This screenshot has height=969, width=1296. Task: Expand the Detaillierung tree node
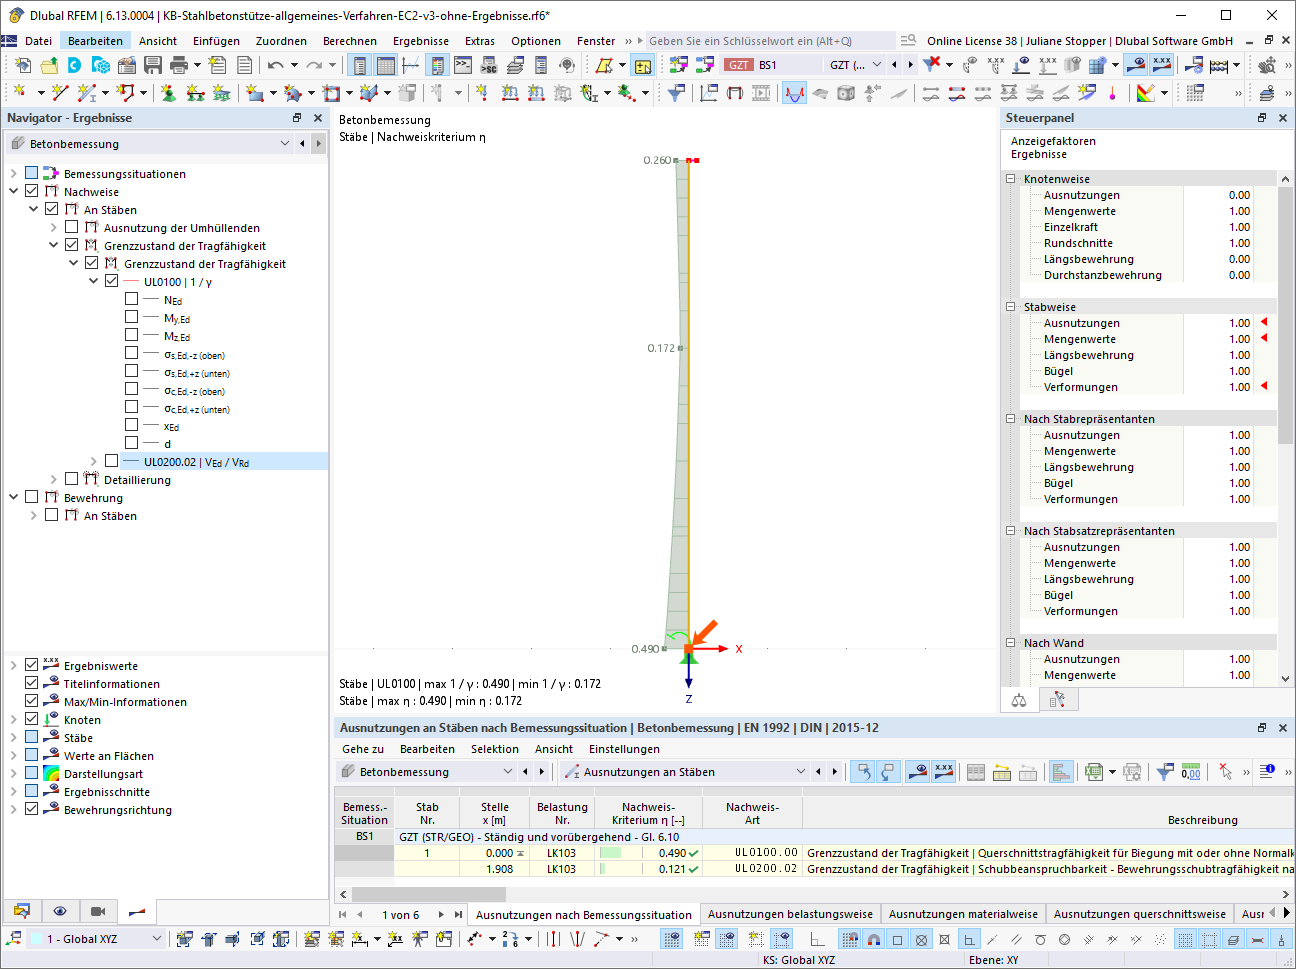54,479
